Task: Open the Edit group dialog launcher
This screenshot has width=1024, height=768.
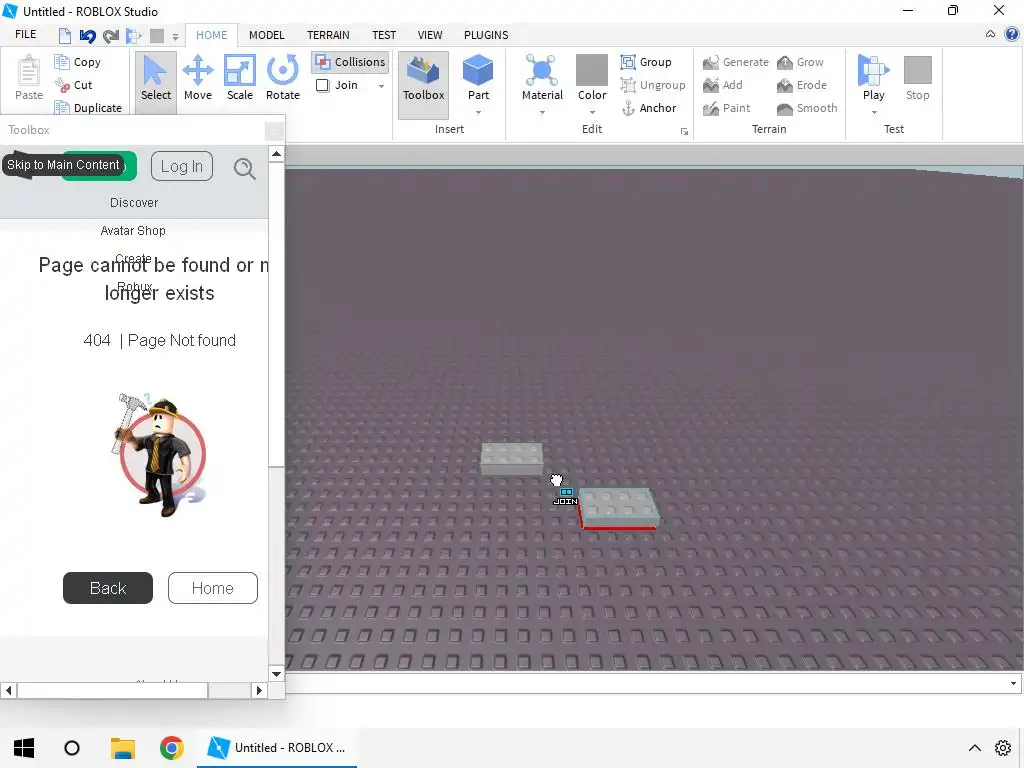Action: tap(684, 131)
